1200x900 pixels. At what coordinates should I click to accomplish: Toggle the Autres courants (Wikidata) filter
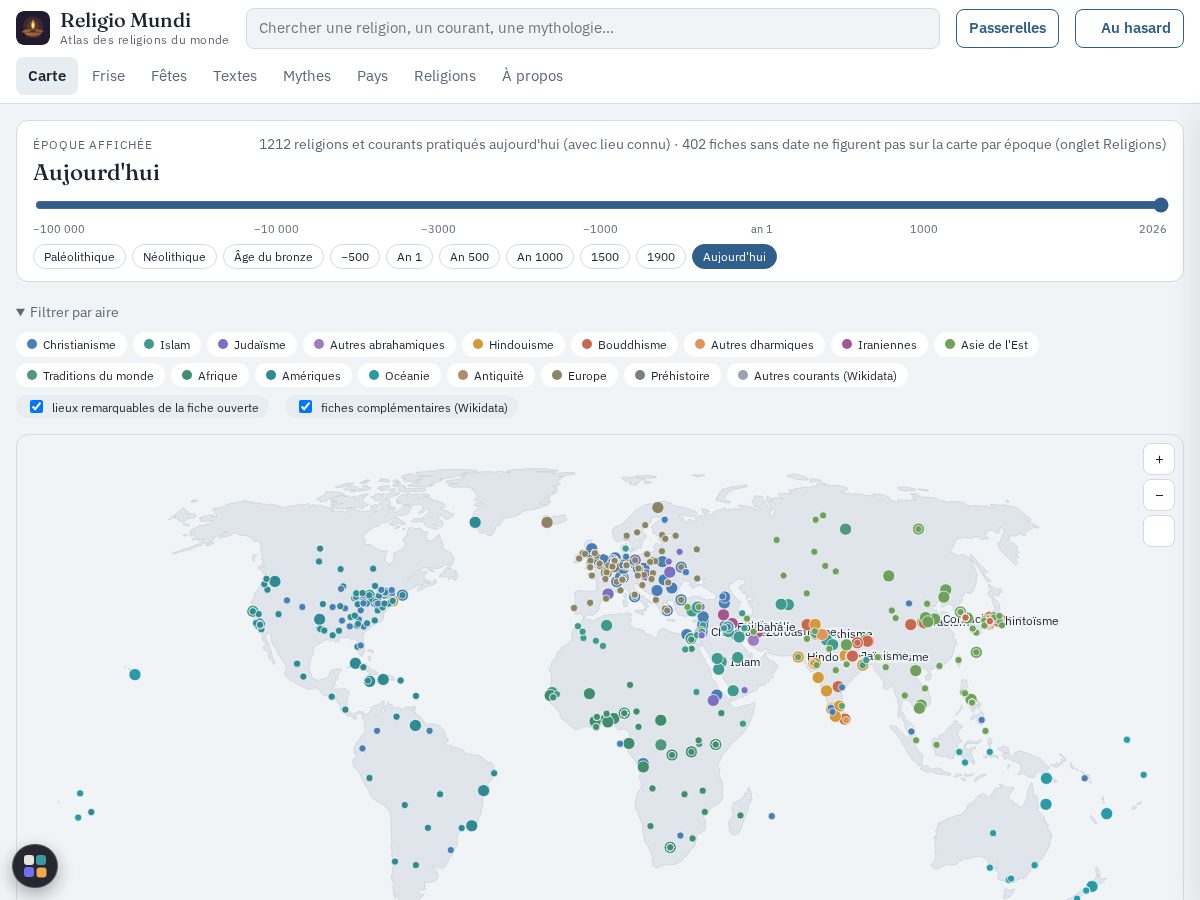coord(817,376)
